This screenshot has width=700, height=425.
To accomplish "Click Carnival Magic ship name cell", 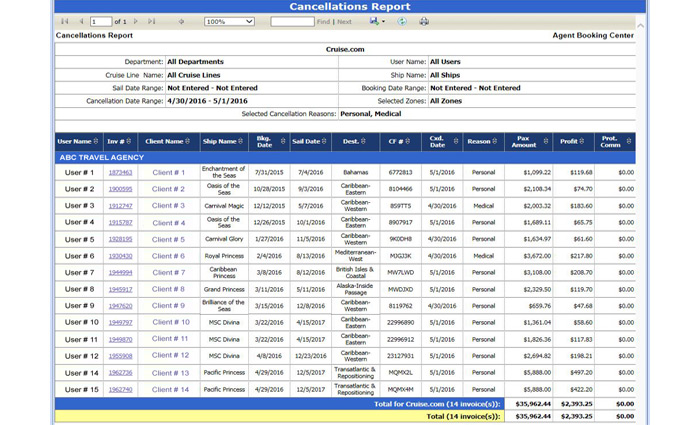I will (224, 206).
